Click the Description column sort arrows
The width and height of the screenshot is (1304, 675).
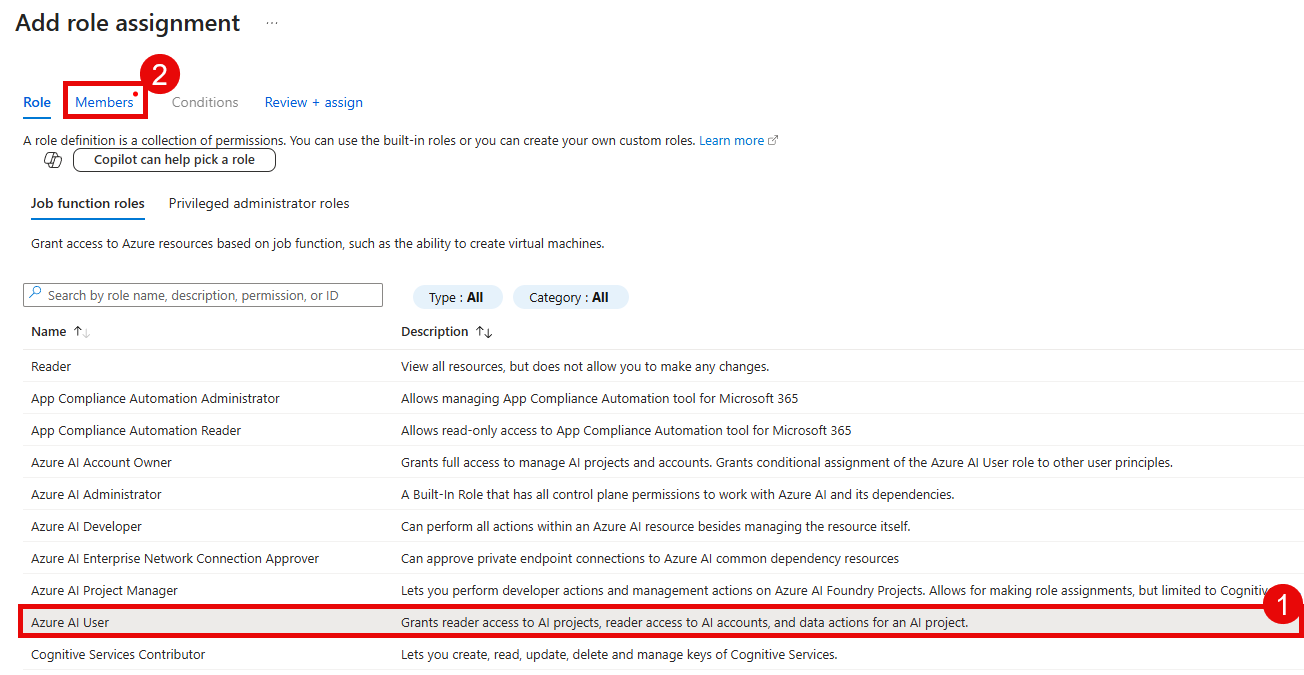tap(486, 331)
